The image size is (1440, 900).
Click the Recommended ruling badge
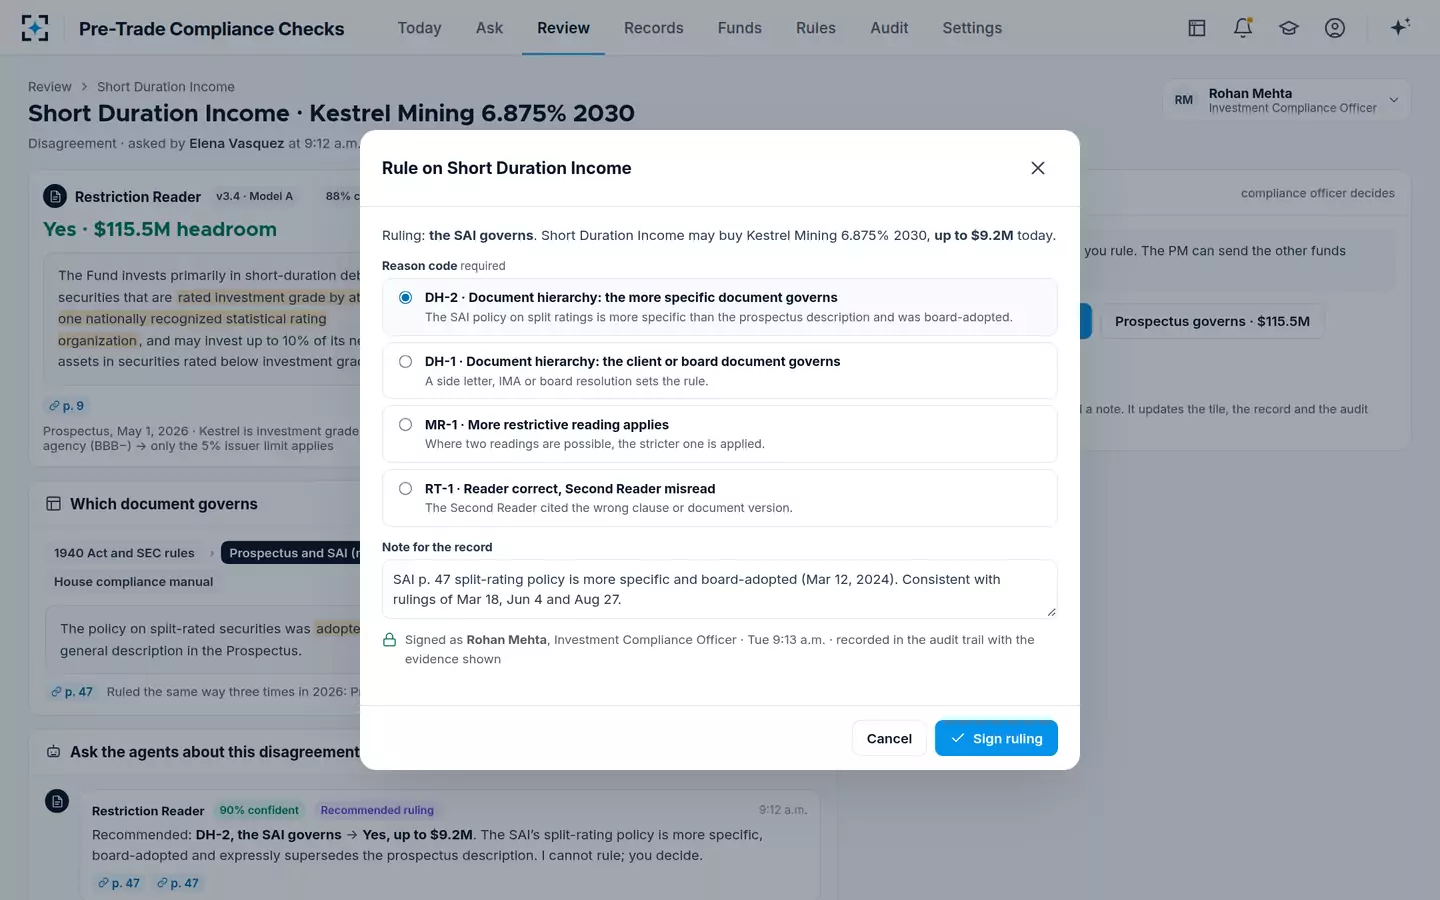[x=377, y=810]
